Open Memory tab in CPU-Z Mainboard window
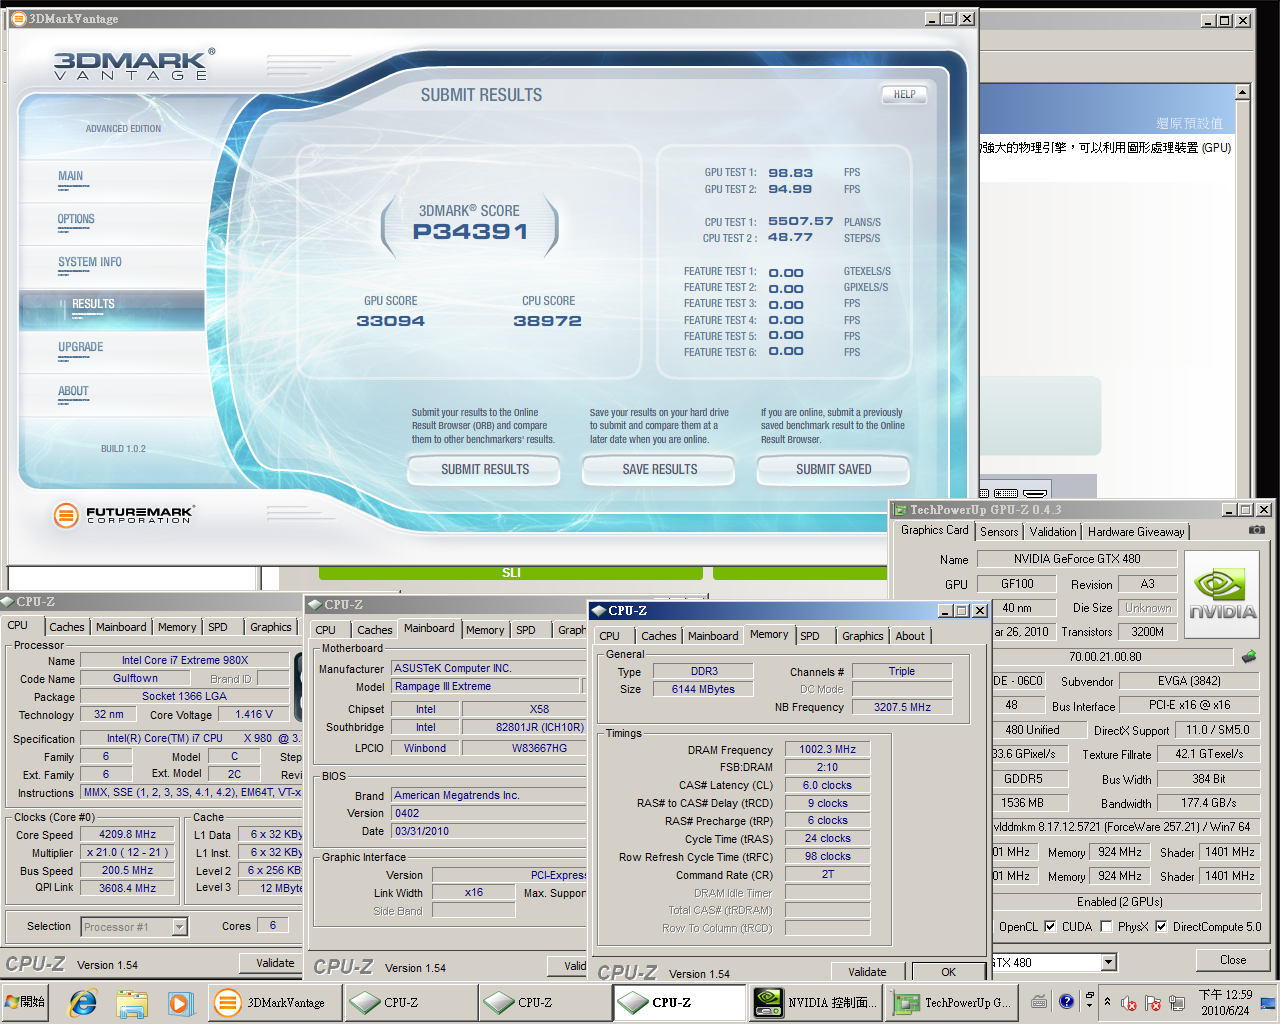Viewport: 1280px width, 1024px height. (485, 630)
